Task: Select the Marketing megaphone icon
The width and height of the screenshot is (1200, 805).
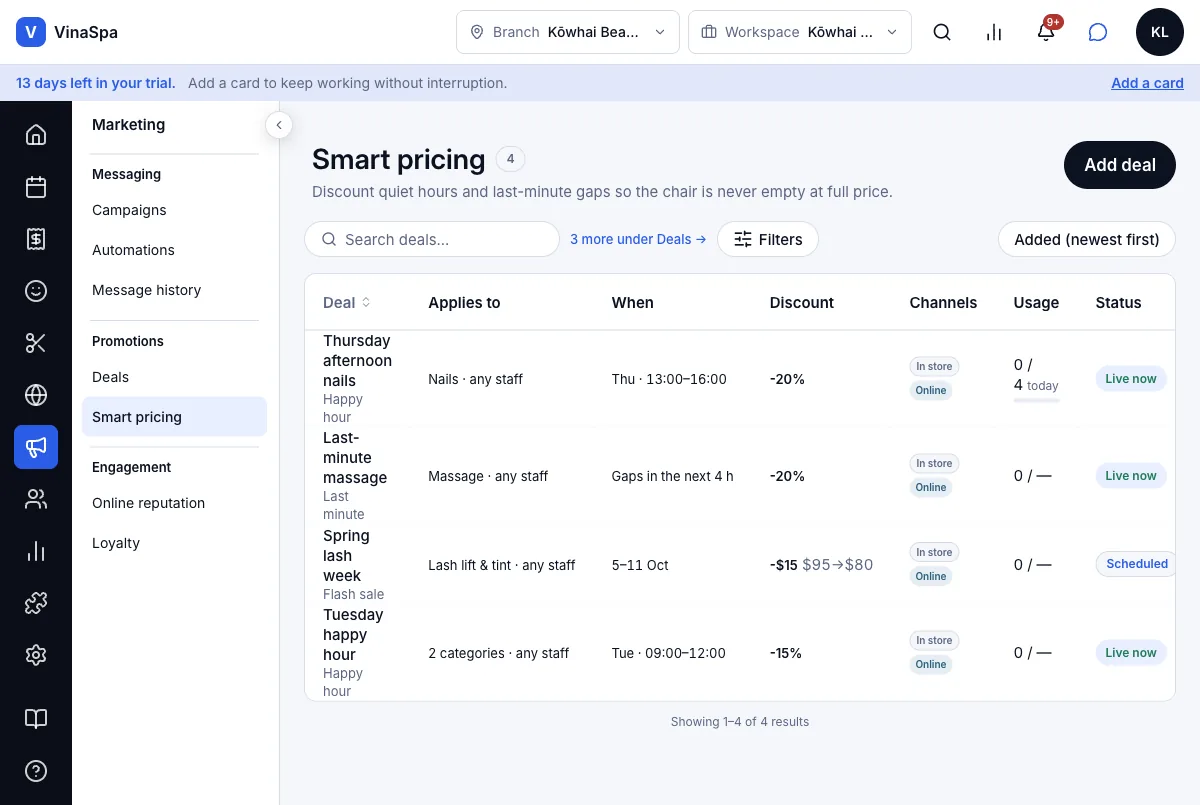Action: coord(36,447)
